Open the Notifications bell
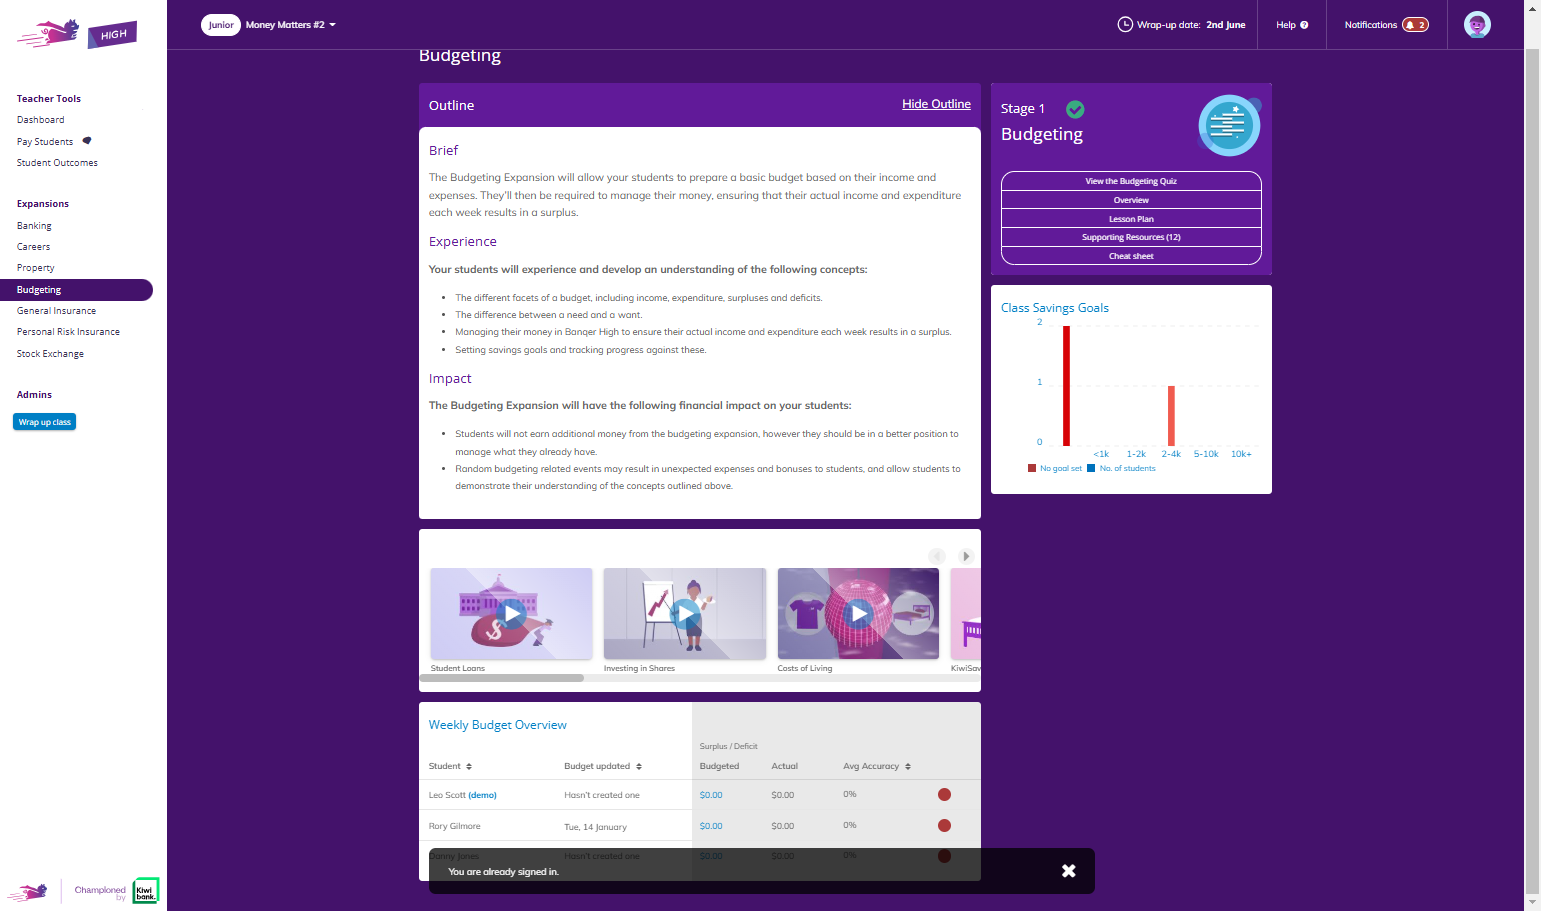This screenshot has height=911, width=1541. tap(1415, 25)
